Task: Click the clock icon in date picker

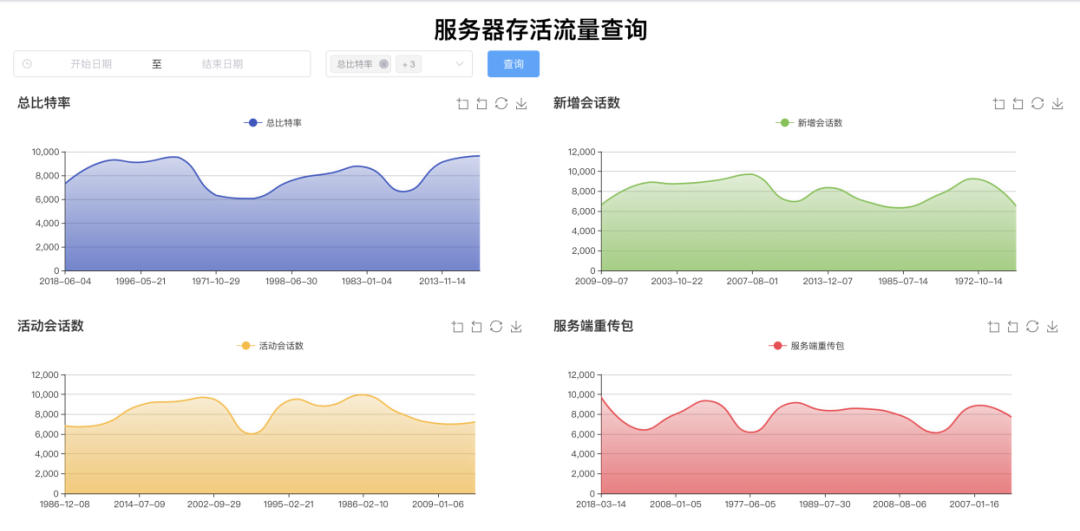Action: tap(27, 64)
